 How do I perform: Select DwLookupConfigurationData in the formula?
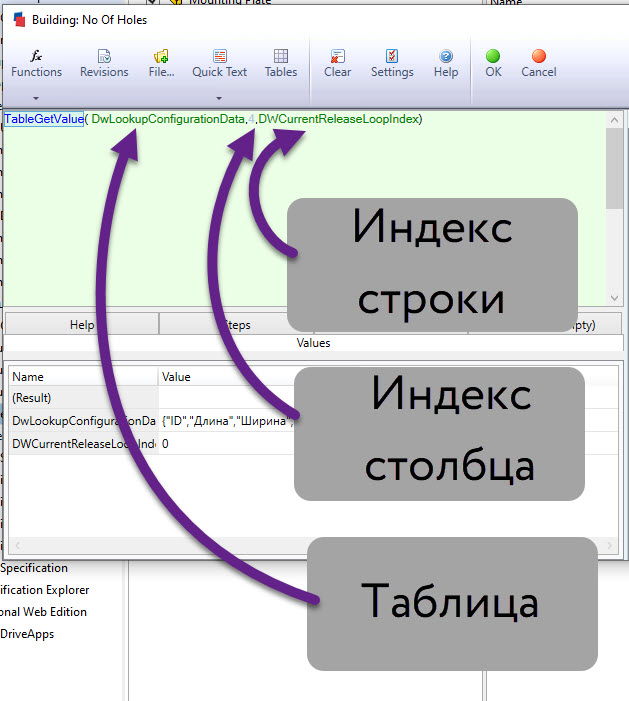168,119
